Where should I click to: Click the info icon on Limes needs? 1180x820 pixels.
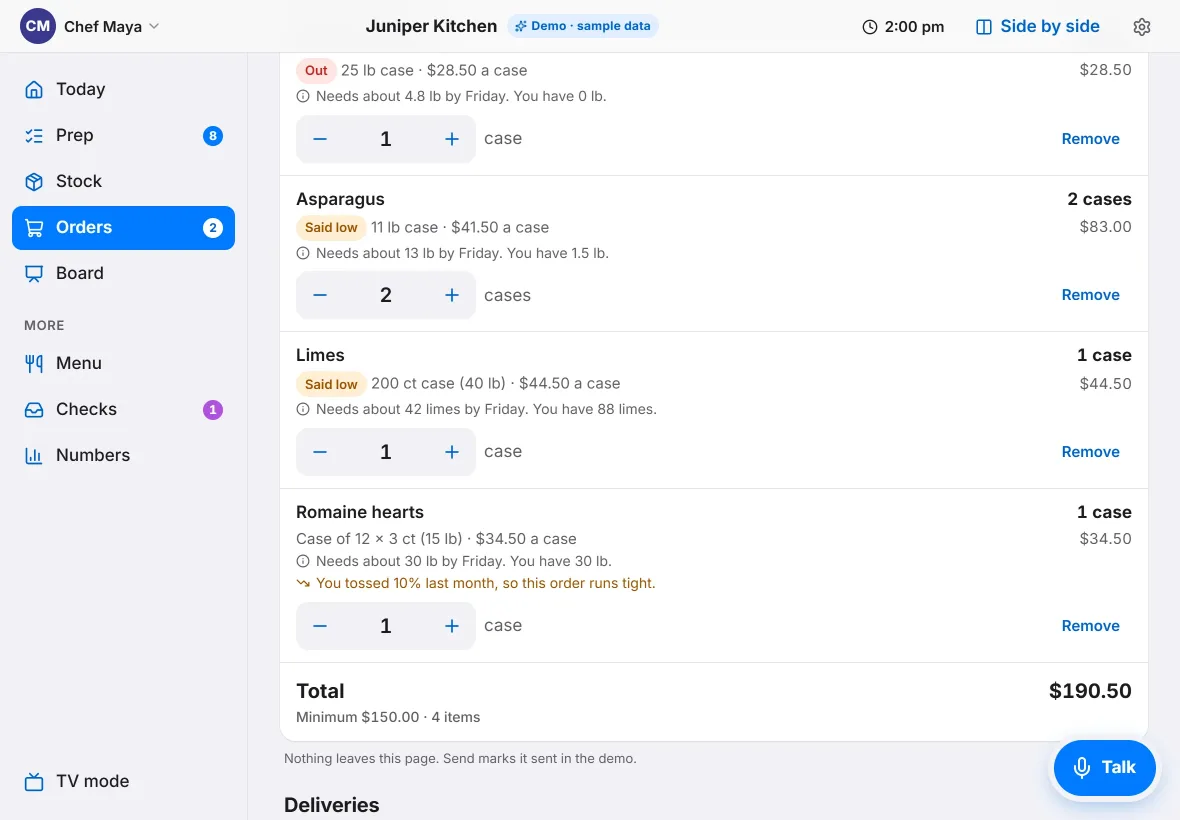[303, 409]
